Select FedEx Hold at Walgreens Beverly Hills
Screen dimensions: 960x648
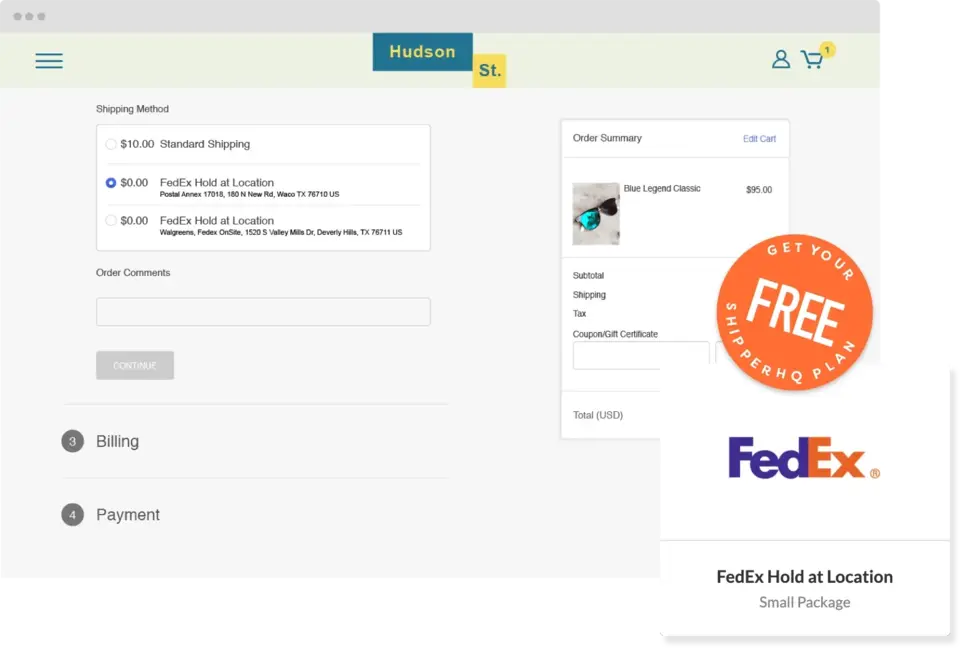[111, 220]
